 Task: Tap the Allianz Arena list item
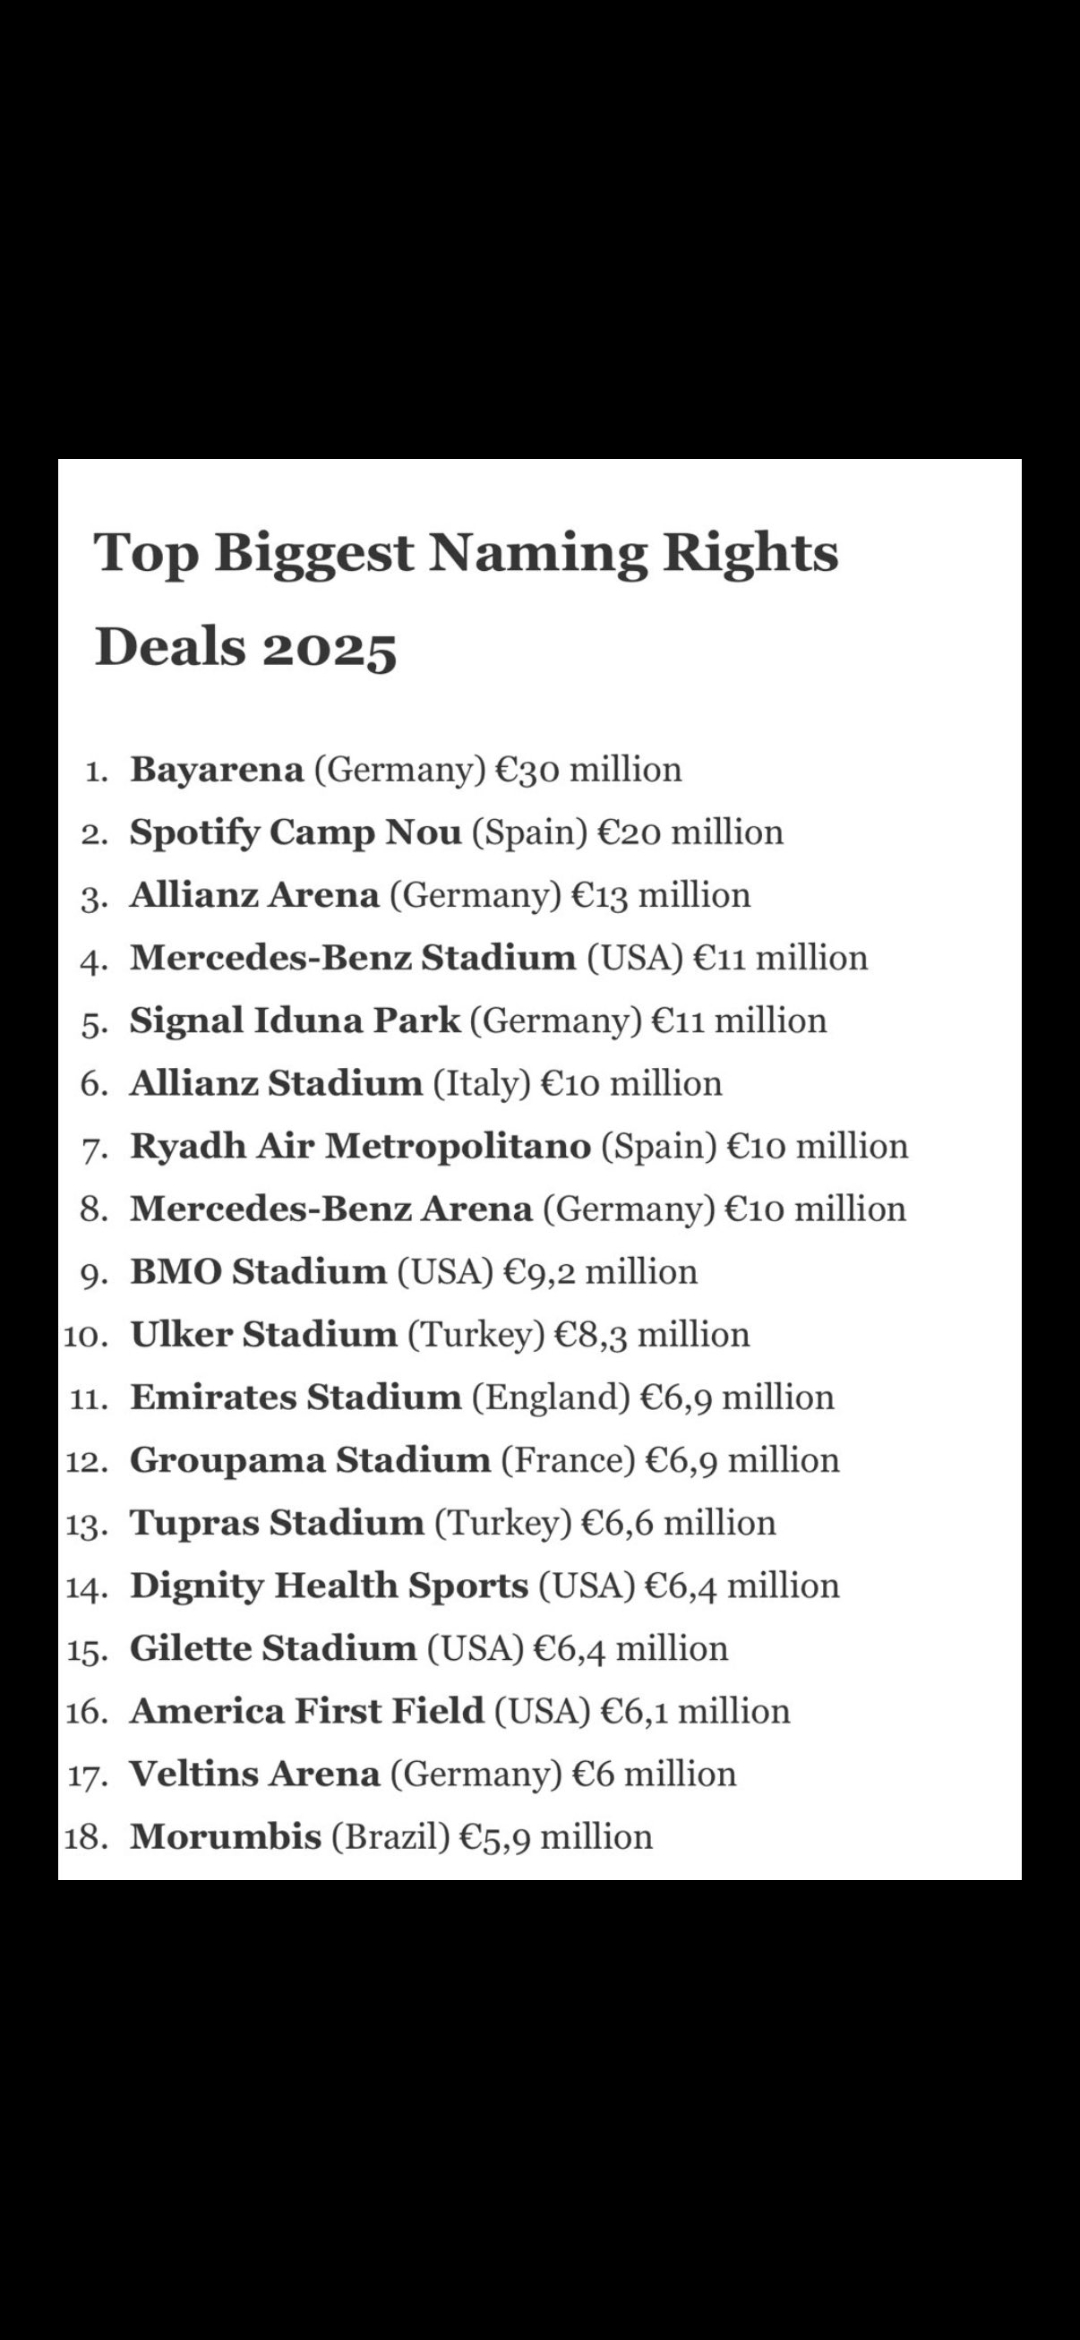click(x=254, y=895)
